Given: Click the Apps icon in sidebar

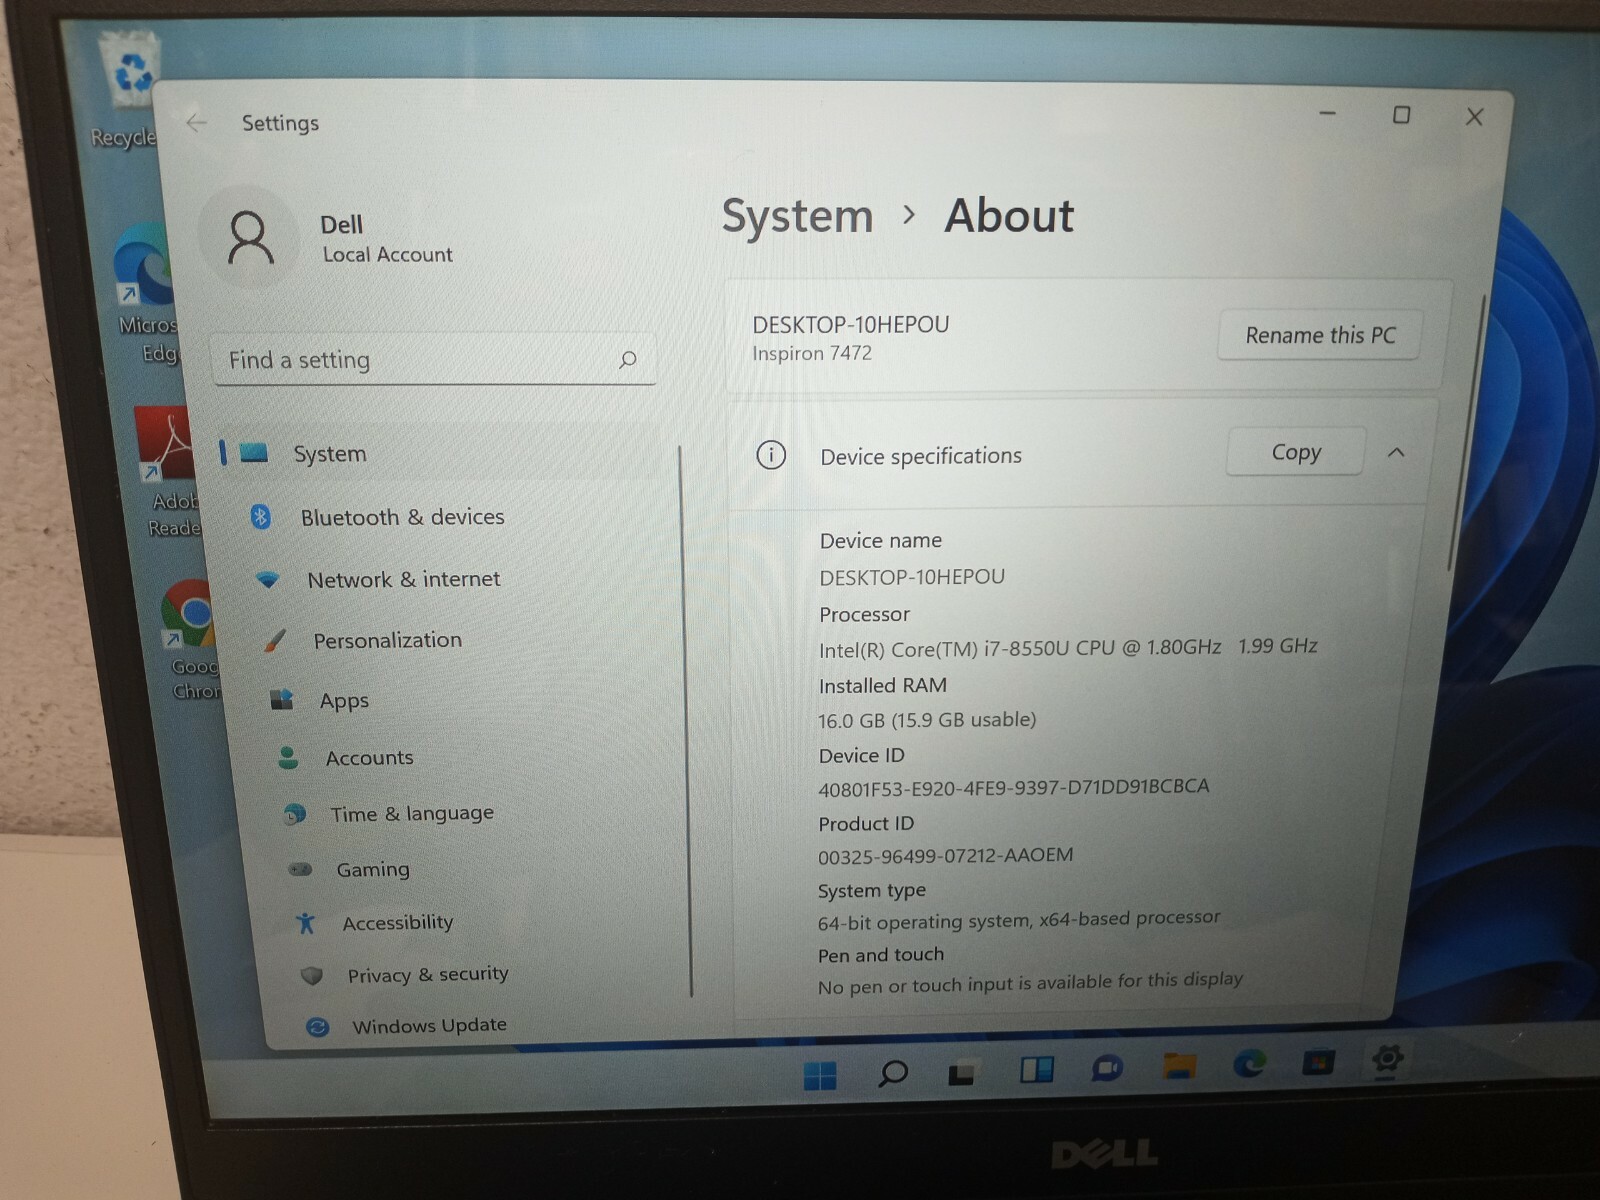Looking at the screenshot, I should 282,699.
